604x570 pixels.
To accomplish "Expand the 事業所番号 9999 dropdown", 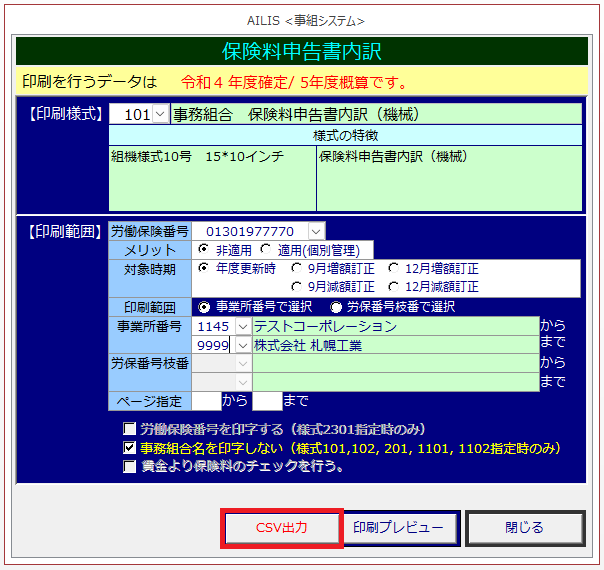I will point(241,345).
